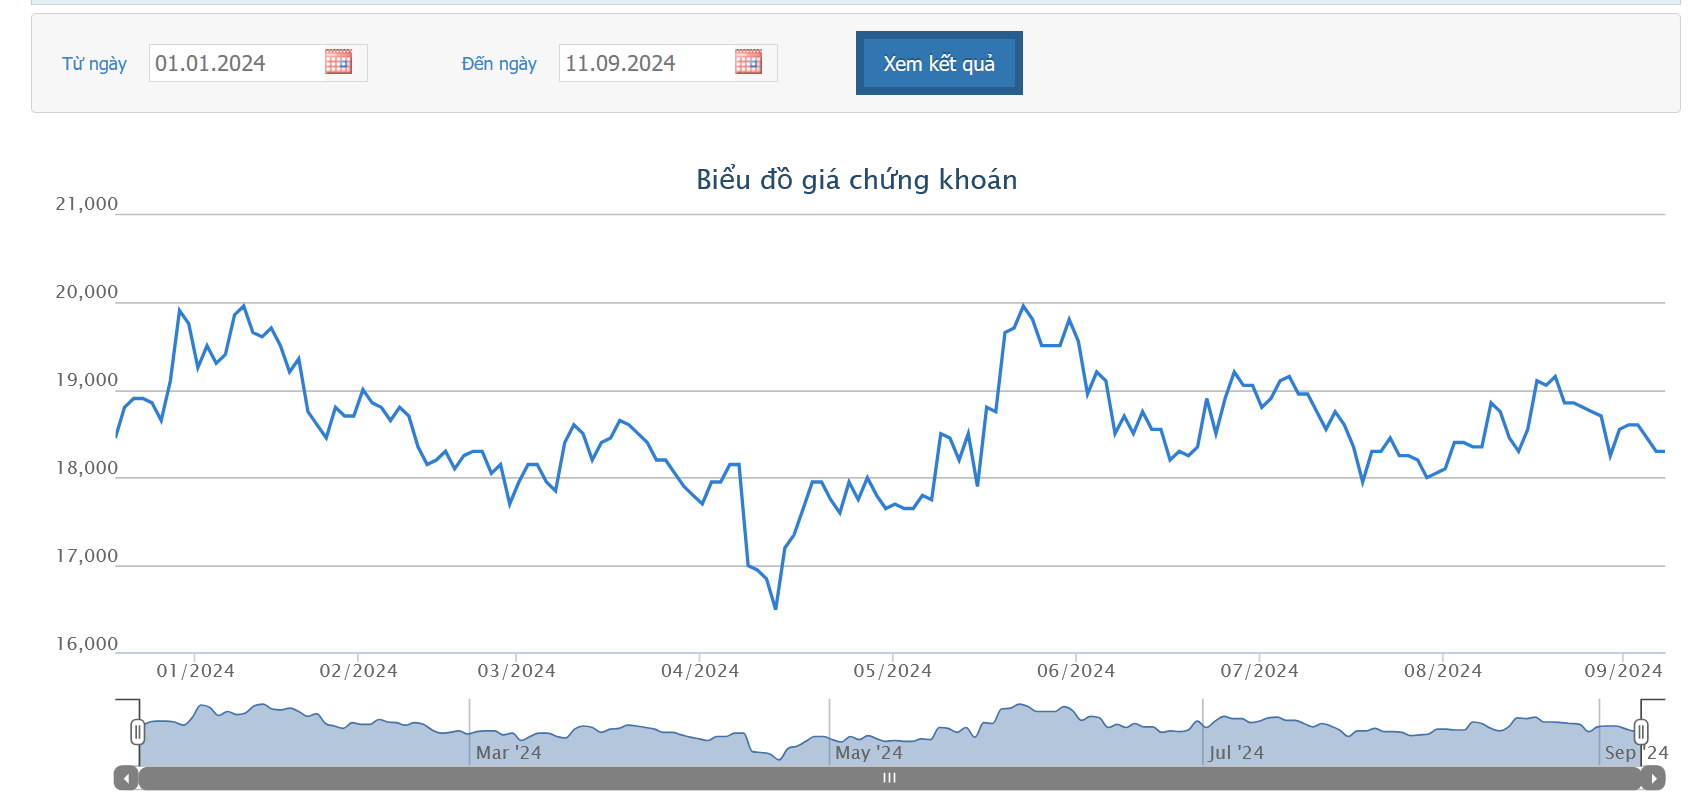This screenshot has width=1707, height=812.
Task: Click the 19,000 y-axis label
Action: pyautogui.click(x=86, y=380)
